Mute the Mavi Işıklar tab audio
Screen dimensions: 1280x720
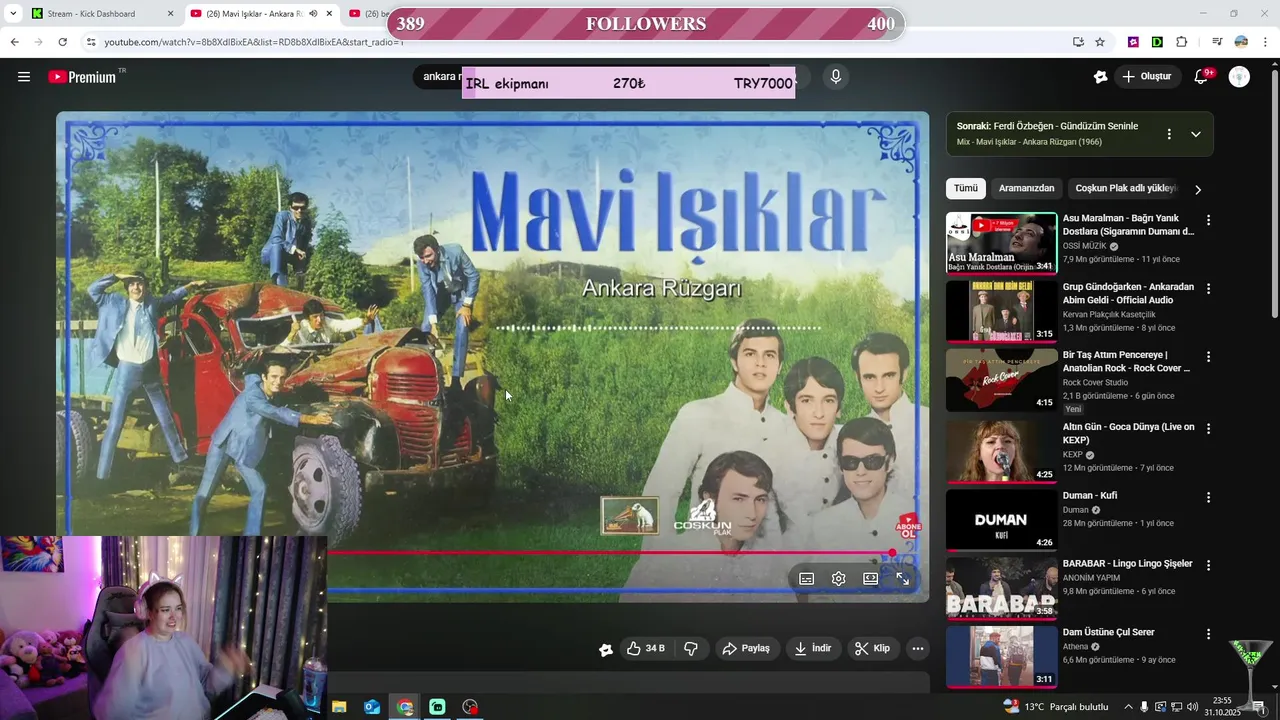(313, 14)
